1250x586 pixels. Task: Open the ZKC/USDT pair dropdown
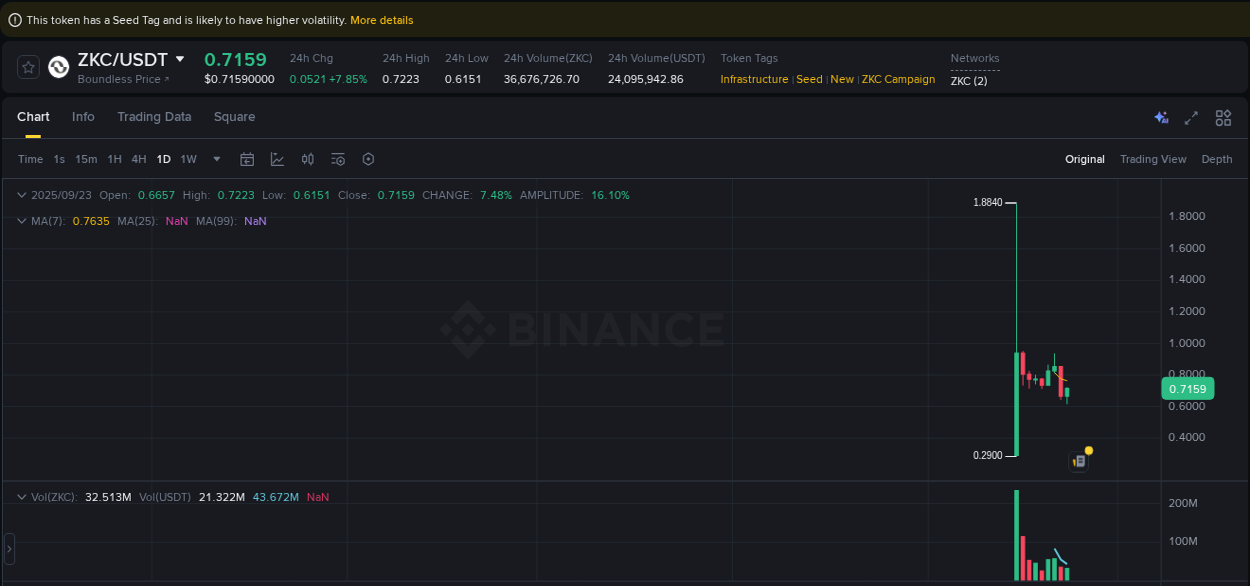coord(180,58)
